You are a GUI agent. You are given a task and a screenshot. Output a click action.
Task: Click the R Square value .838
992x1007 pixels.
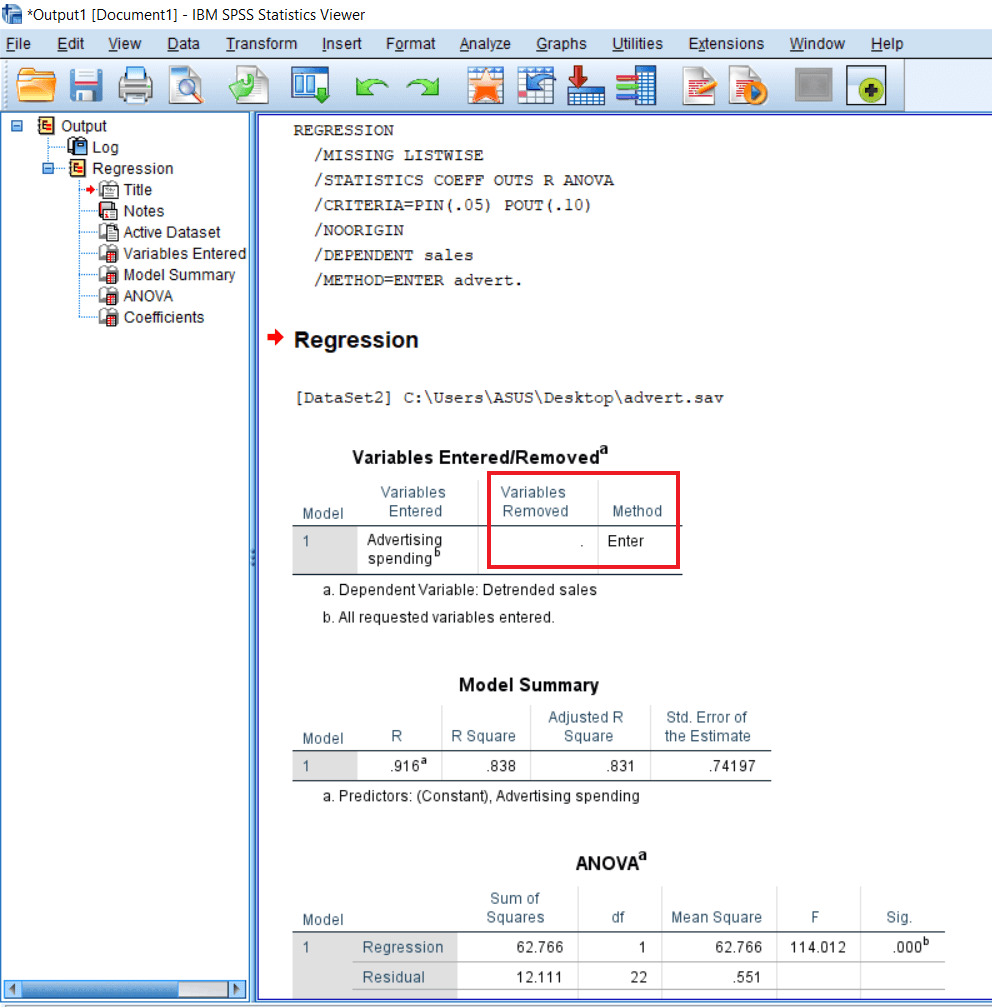pyautogui.click(x=501, y=766)
